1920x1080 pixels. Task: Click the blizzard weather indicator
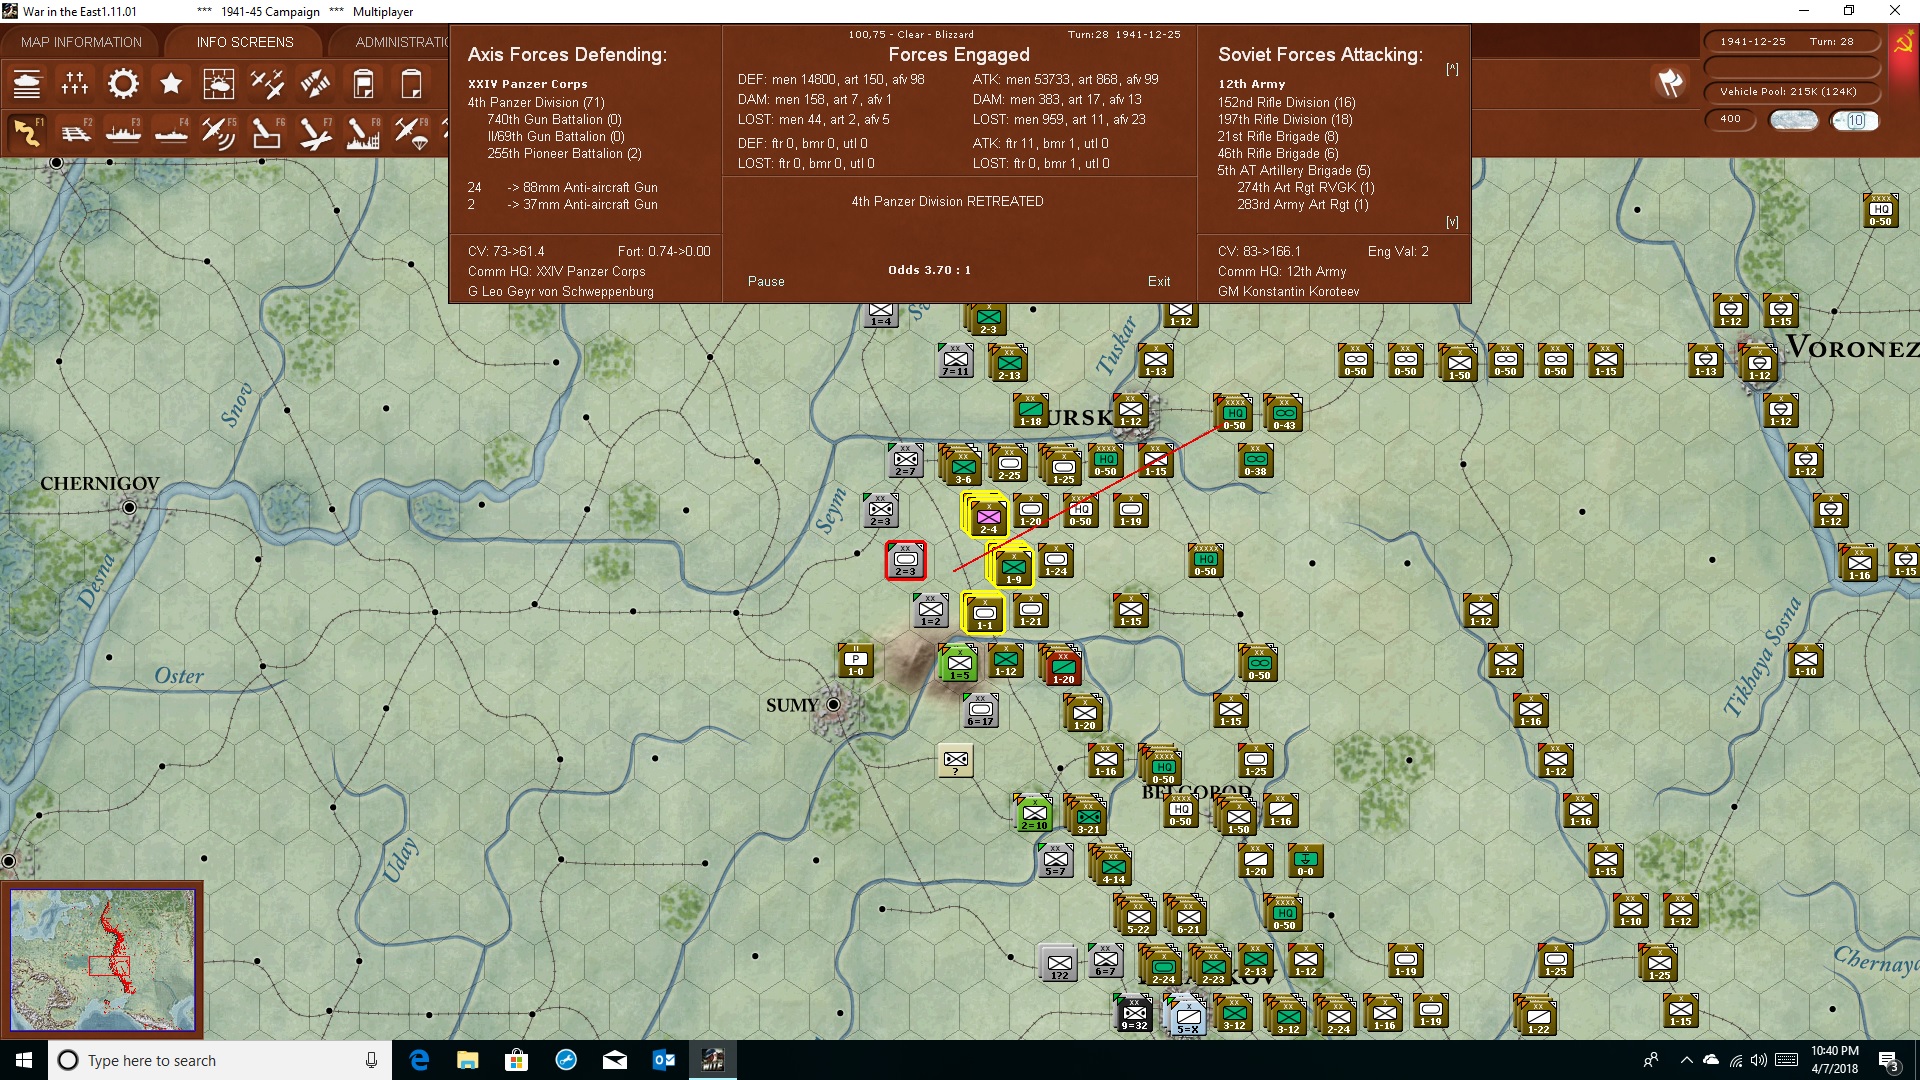click(1794, 120)
